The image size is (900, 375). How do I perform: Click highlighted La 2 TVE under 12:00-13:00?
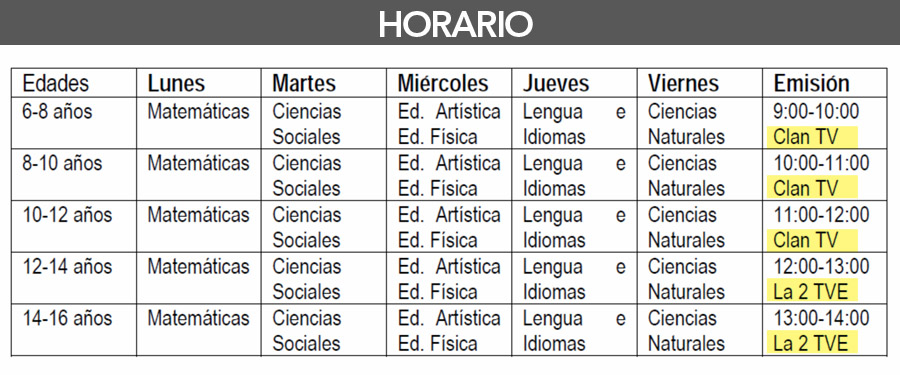click(x=812, y=292)
